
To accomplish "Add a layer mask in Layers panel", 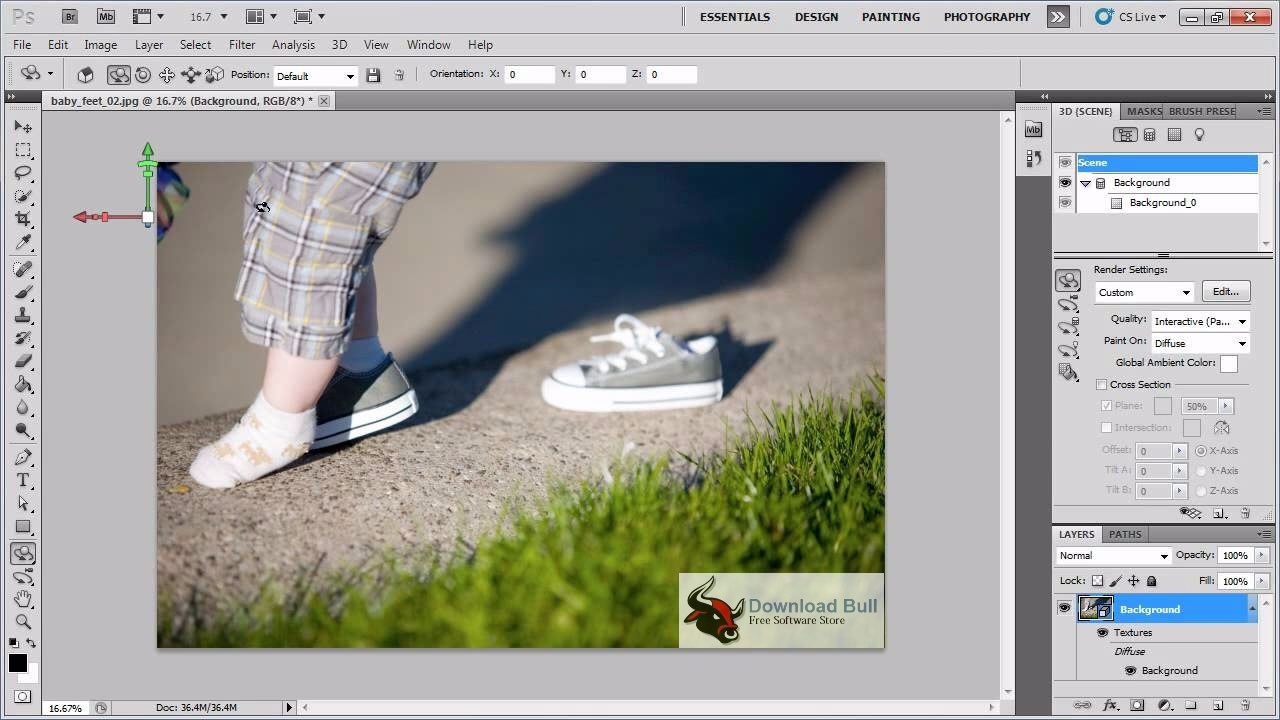I will coord(1136,705).
